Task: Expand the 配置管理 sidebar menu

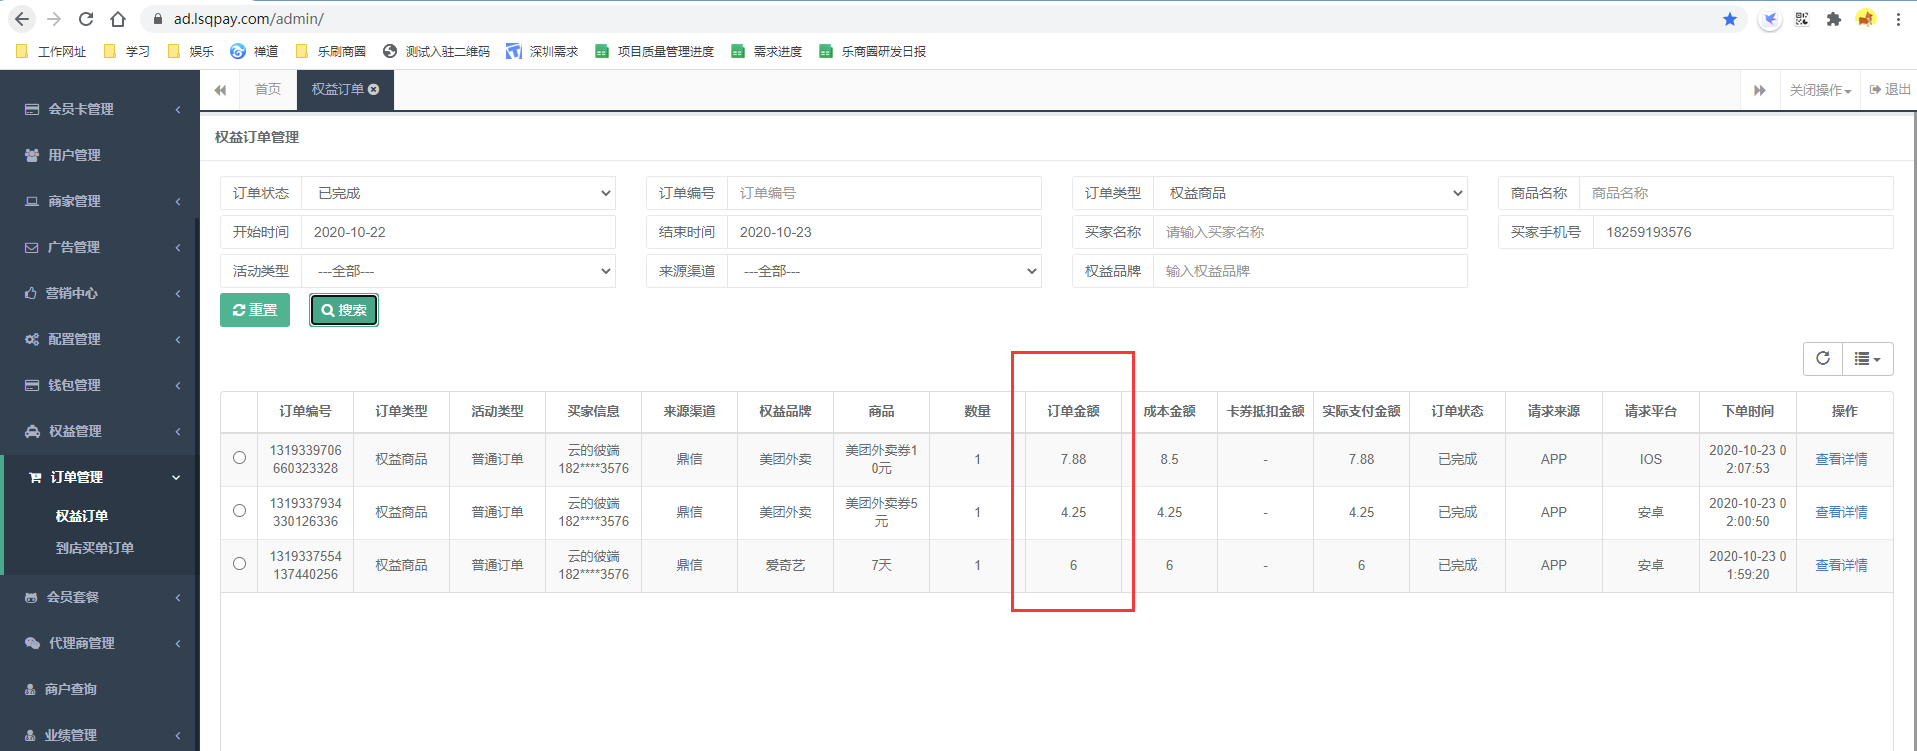Action: click(100, 339)
